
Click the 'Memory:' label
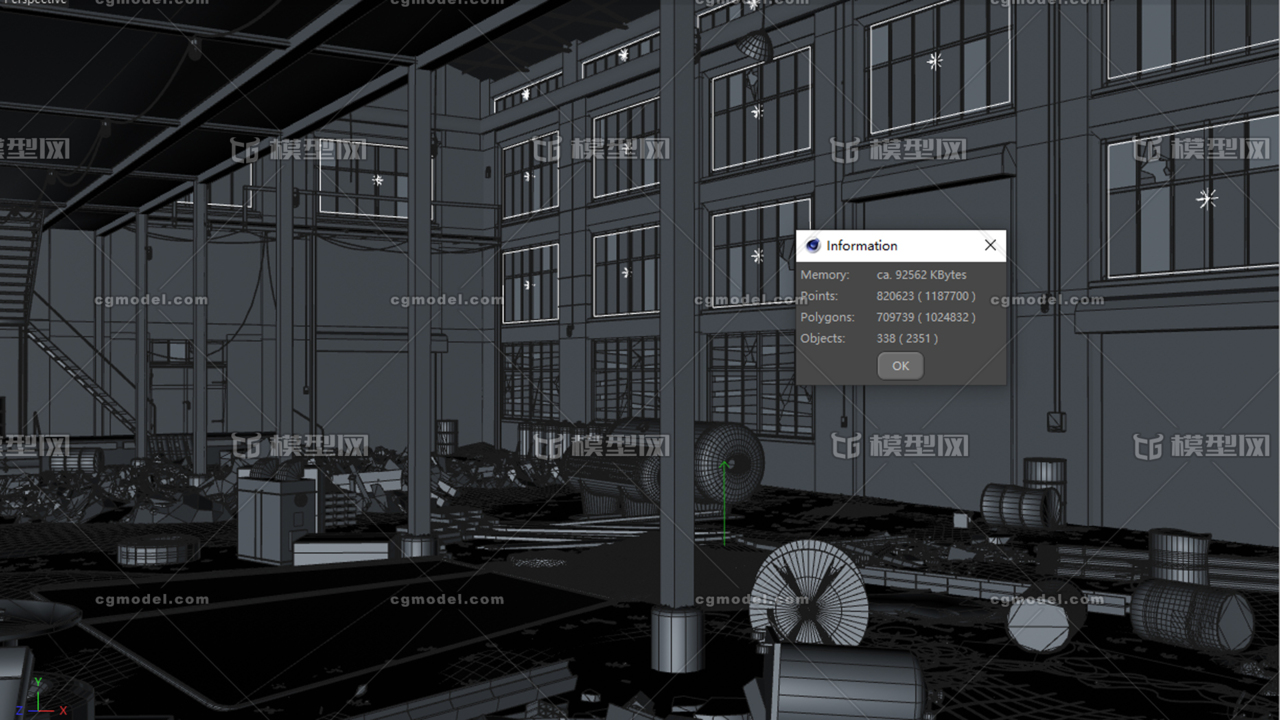825,275
